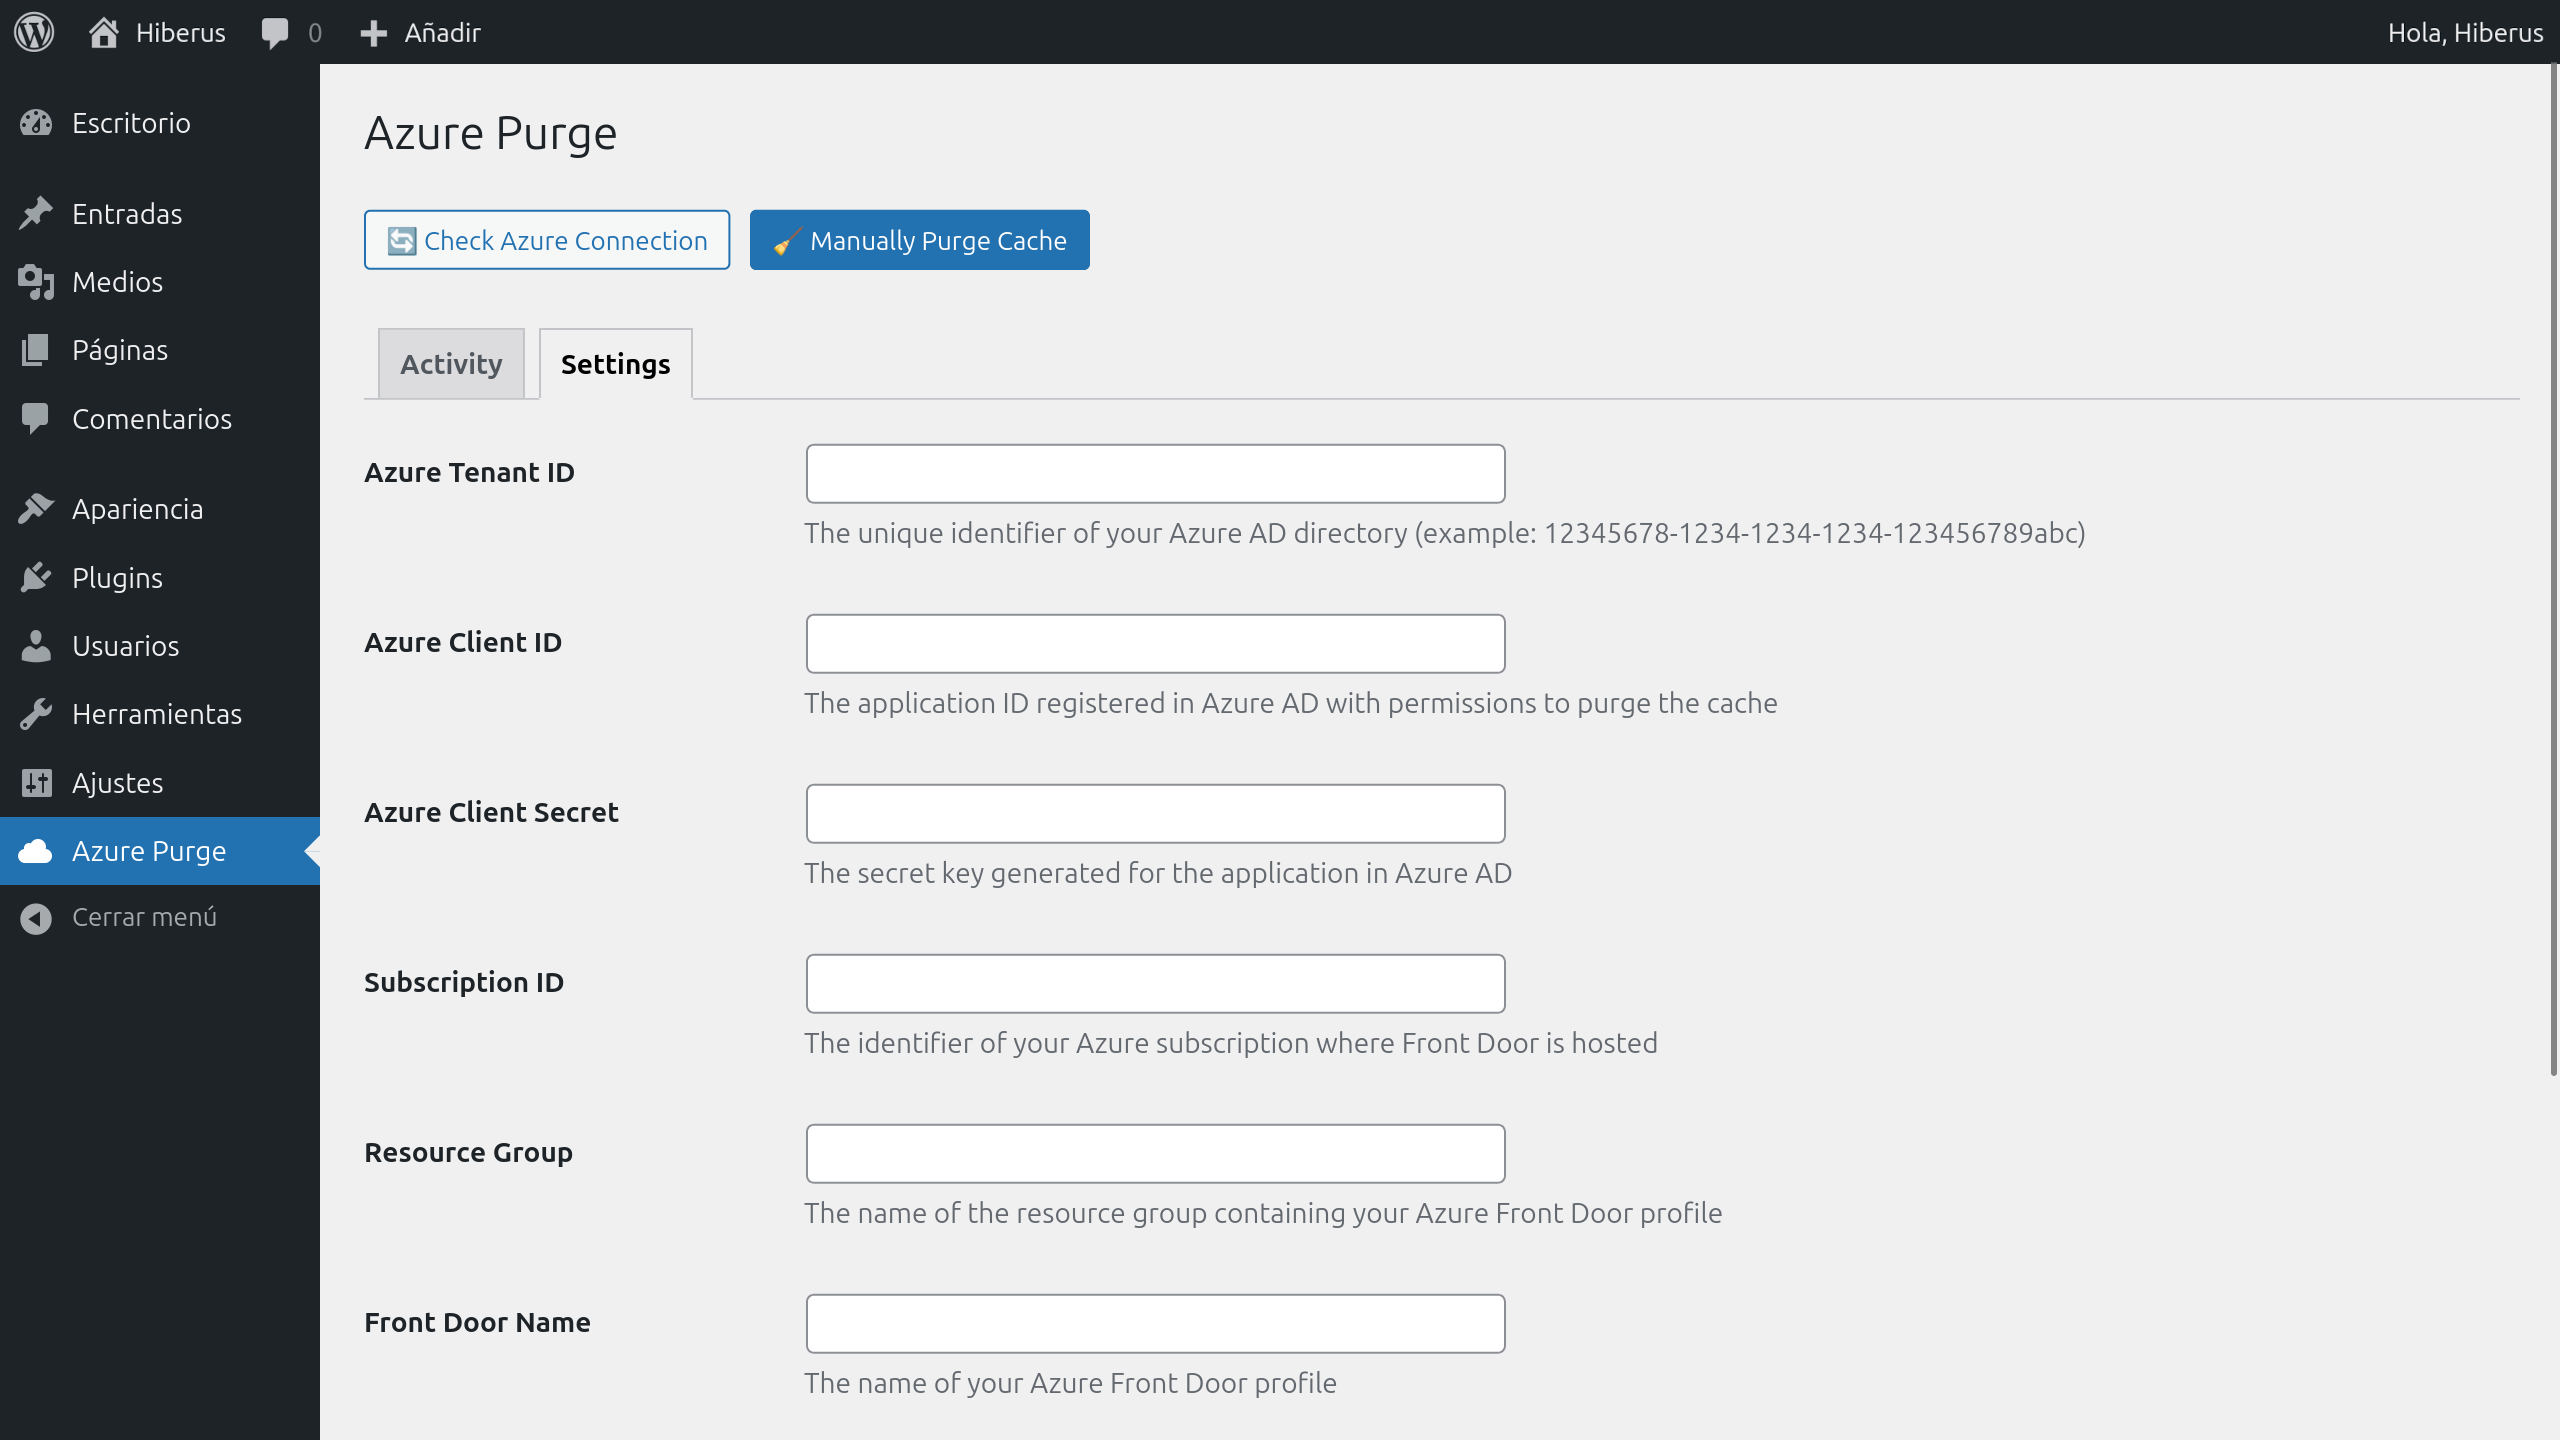Switch to the Activity tab
The width and height of the screenshot is (2560, 1440).
click(x=450, y=363)
